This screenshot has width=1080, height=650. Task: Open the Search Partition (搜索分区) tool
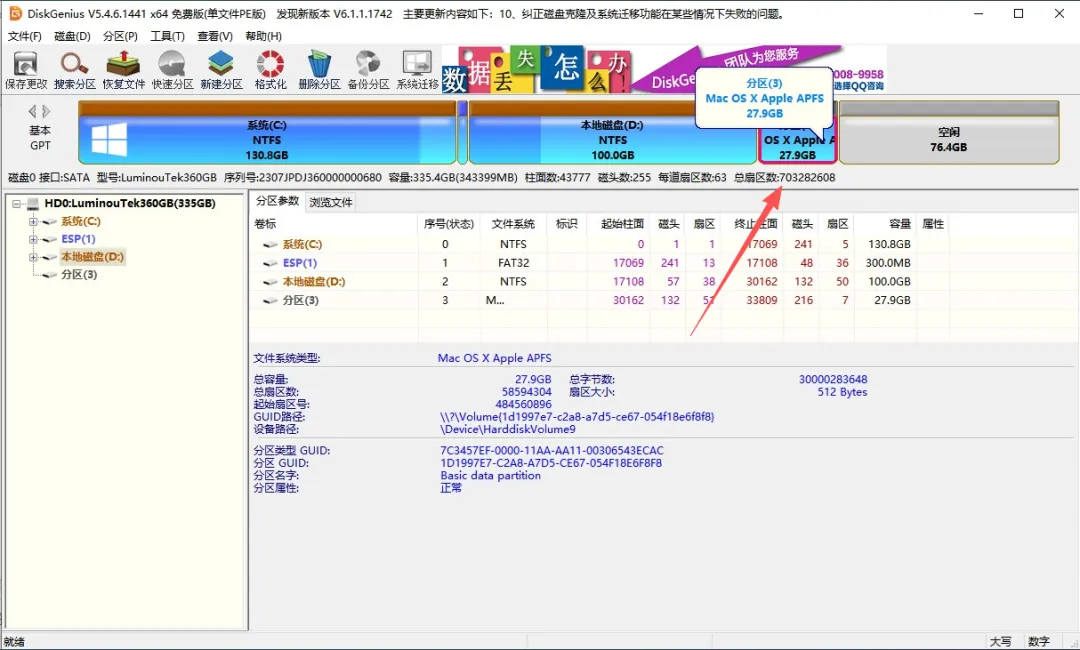point(74,70)
